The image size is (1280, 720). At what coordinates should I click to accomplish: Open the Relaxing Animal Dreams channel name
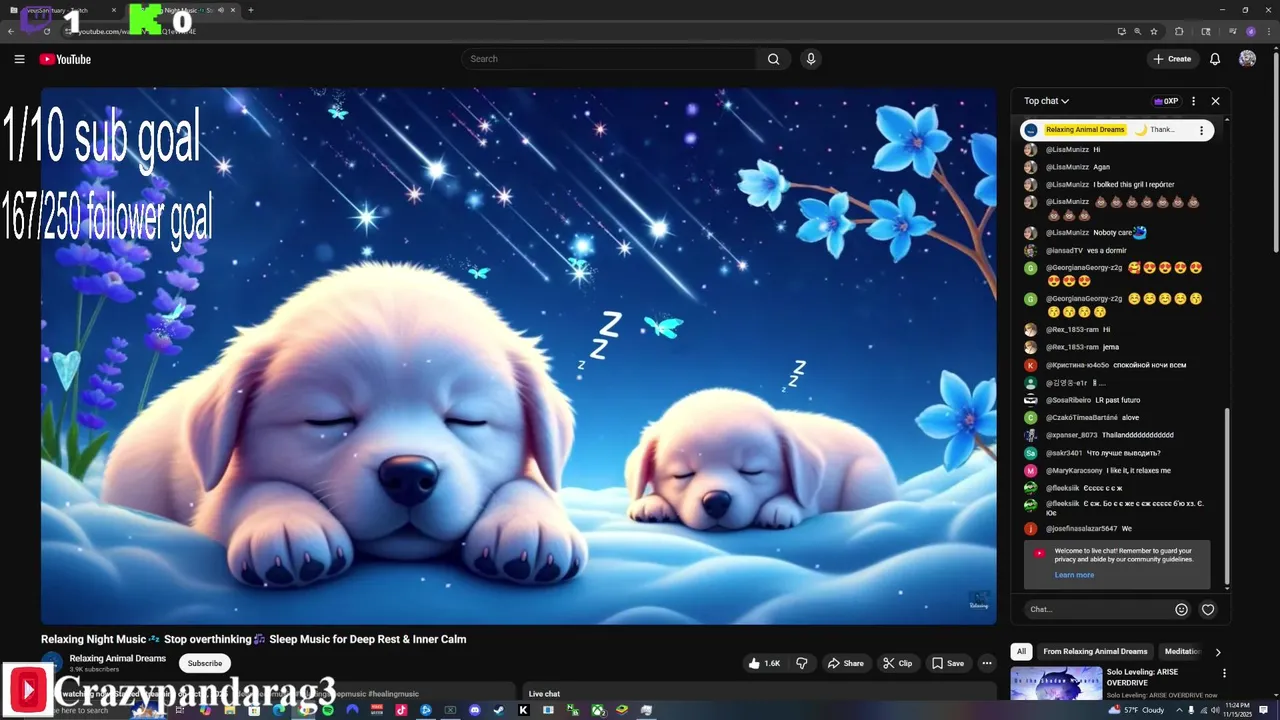[118, 658]
